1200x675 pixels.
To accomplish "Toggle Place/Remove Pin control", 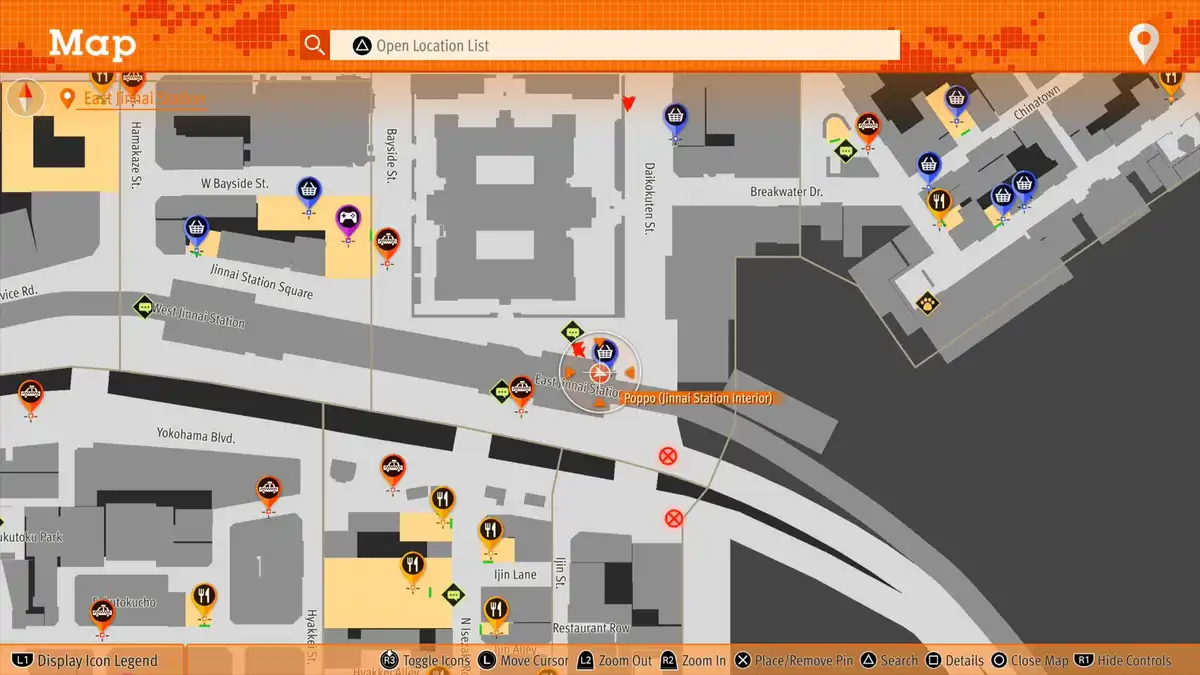I will pos(796,660).
